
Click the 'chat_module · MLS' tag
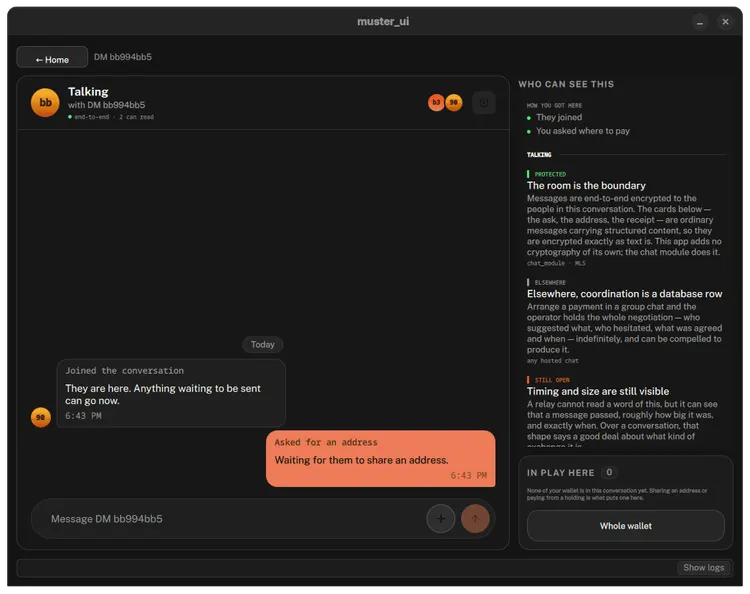coord(556,263)
